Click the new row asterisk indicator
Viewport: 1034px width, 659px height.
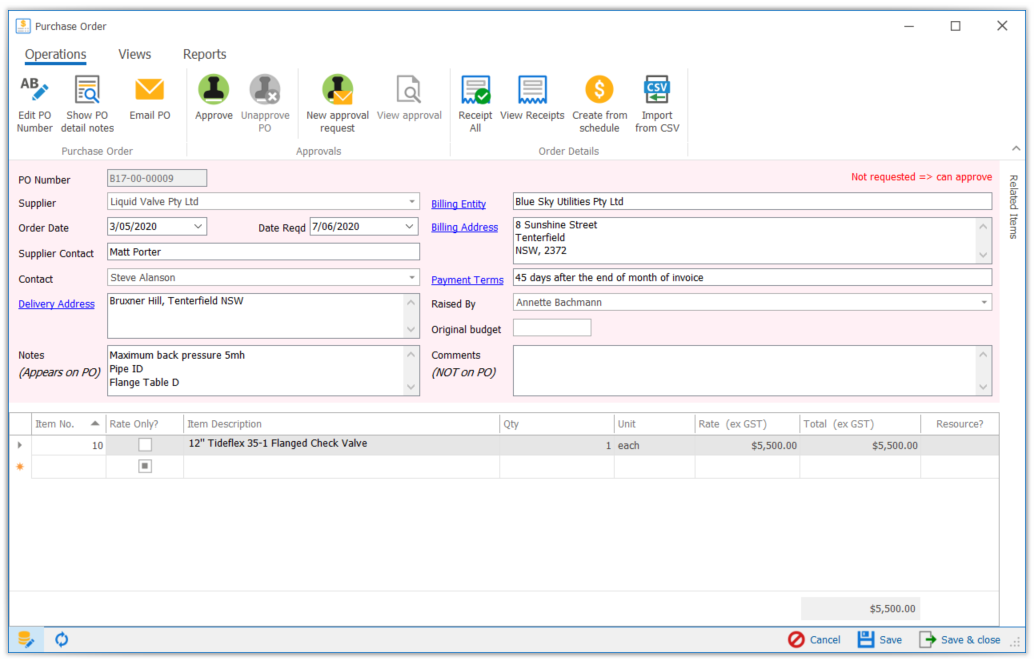click(20, 466)
